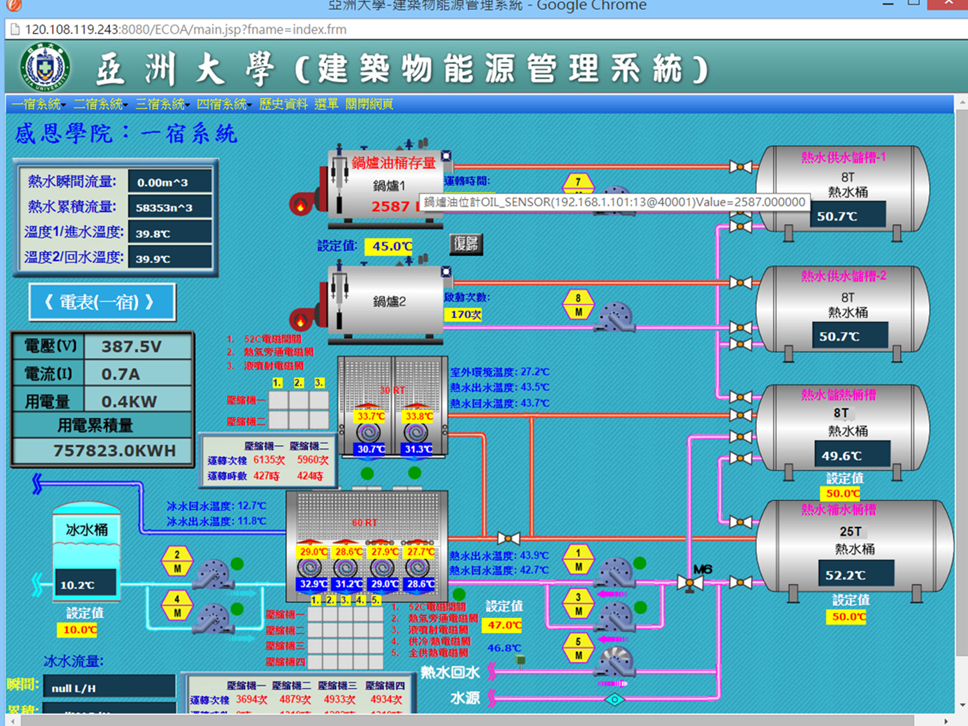
Task: Edit boiler setpoint value 45.0℃
Action: tap(388, 246)
